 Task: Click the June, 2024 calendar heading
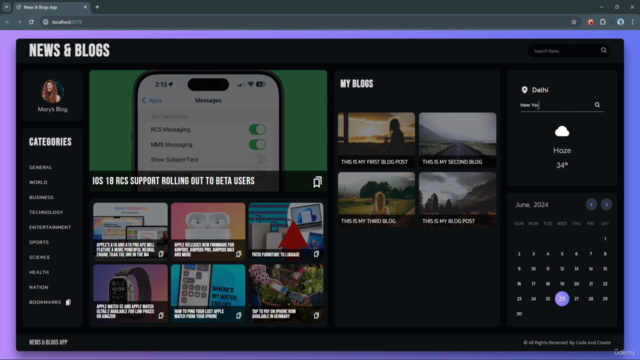coord(531,205)
